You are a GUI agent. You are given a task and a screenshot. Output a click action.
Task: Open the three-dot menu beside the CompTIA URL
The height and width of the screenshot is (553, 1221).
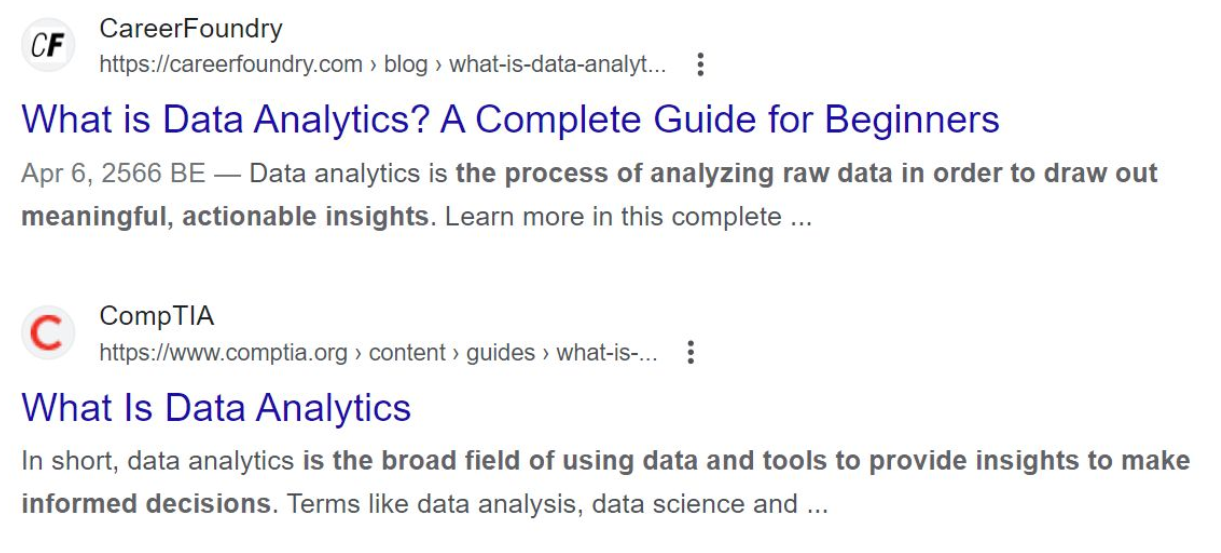click(690, 353)
